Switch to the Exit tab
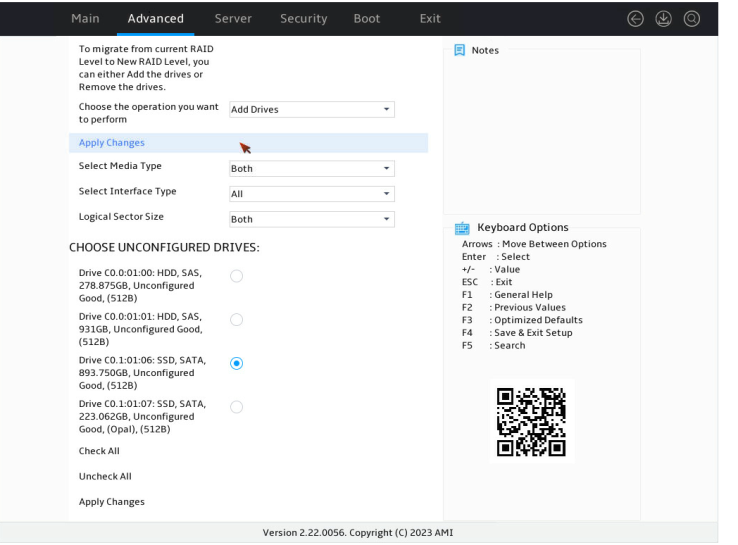 pos(430,19)
